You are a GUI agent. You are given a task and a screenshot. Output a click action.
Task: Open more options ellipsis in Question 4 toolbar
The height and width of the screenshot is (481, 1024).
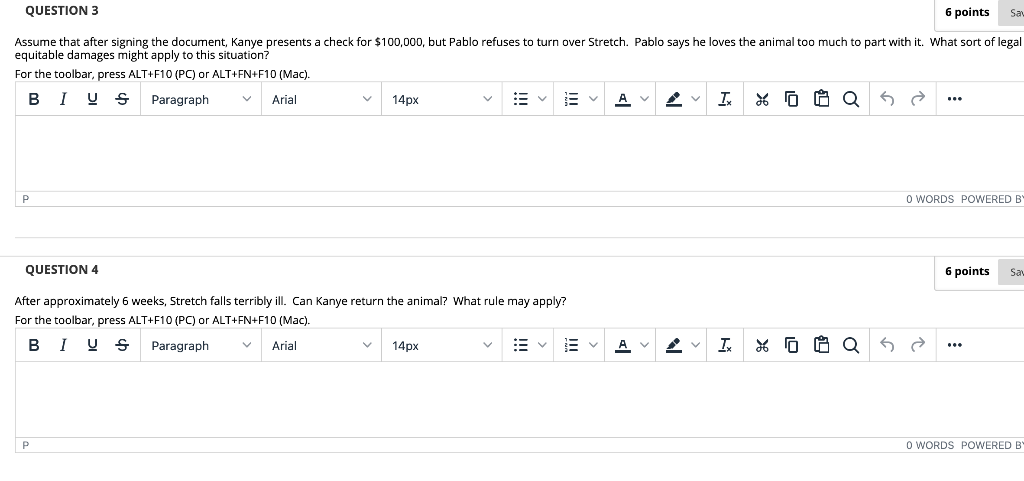954,345
